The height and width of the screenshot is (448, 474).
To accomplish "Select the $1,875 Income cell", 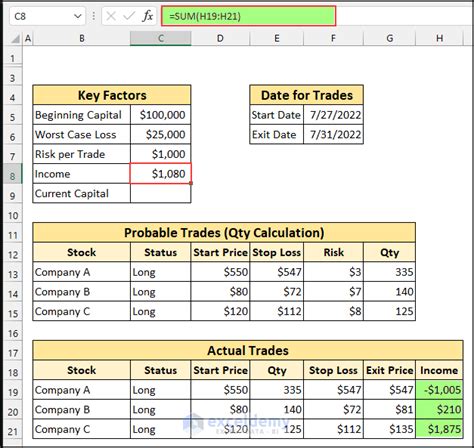I will click(439, 429).
